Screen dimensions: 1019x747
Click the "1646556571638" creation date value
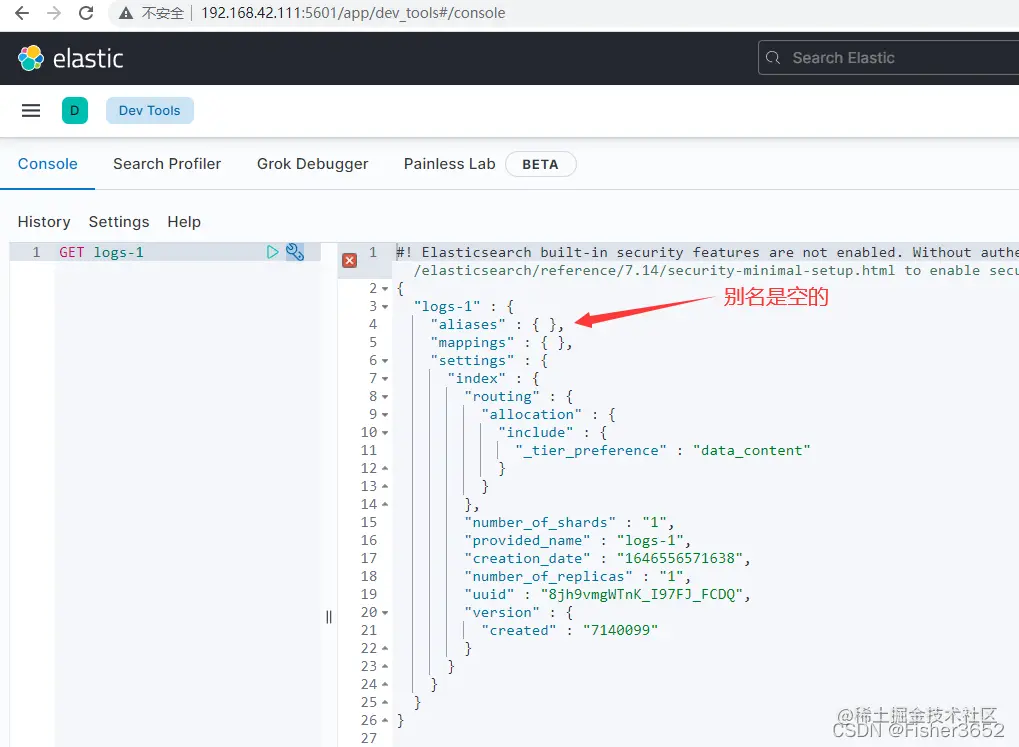pyautogui.click(x=680, y=558)
